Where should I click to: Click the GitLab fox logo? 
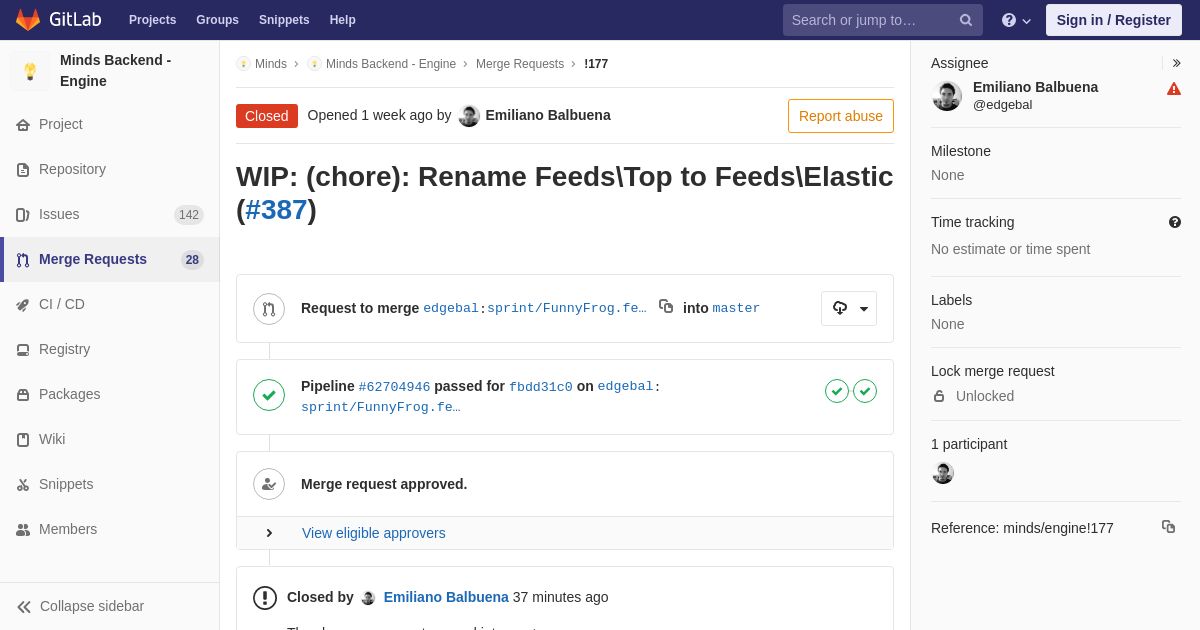pos(28,20)
